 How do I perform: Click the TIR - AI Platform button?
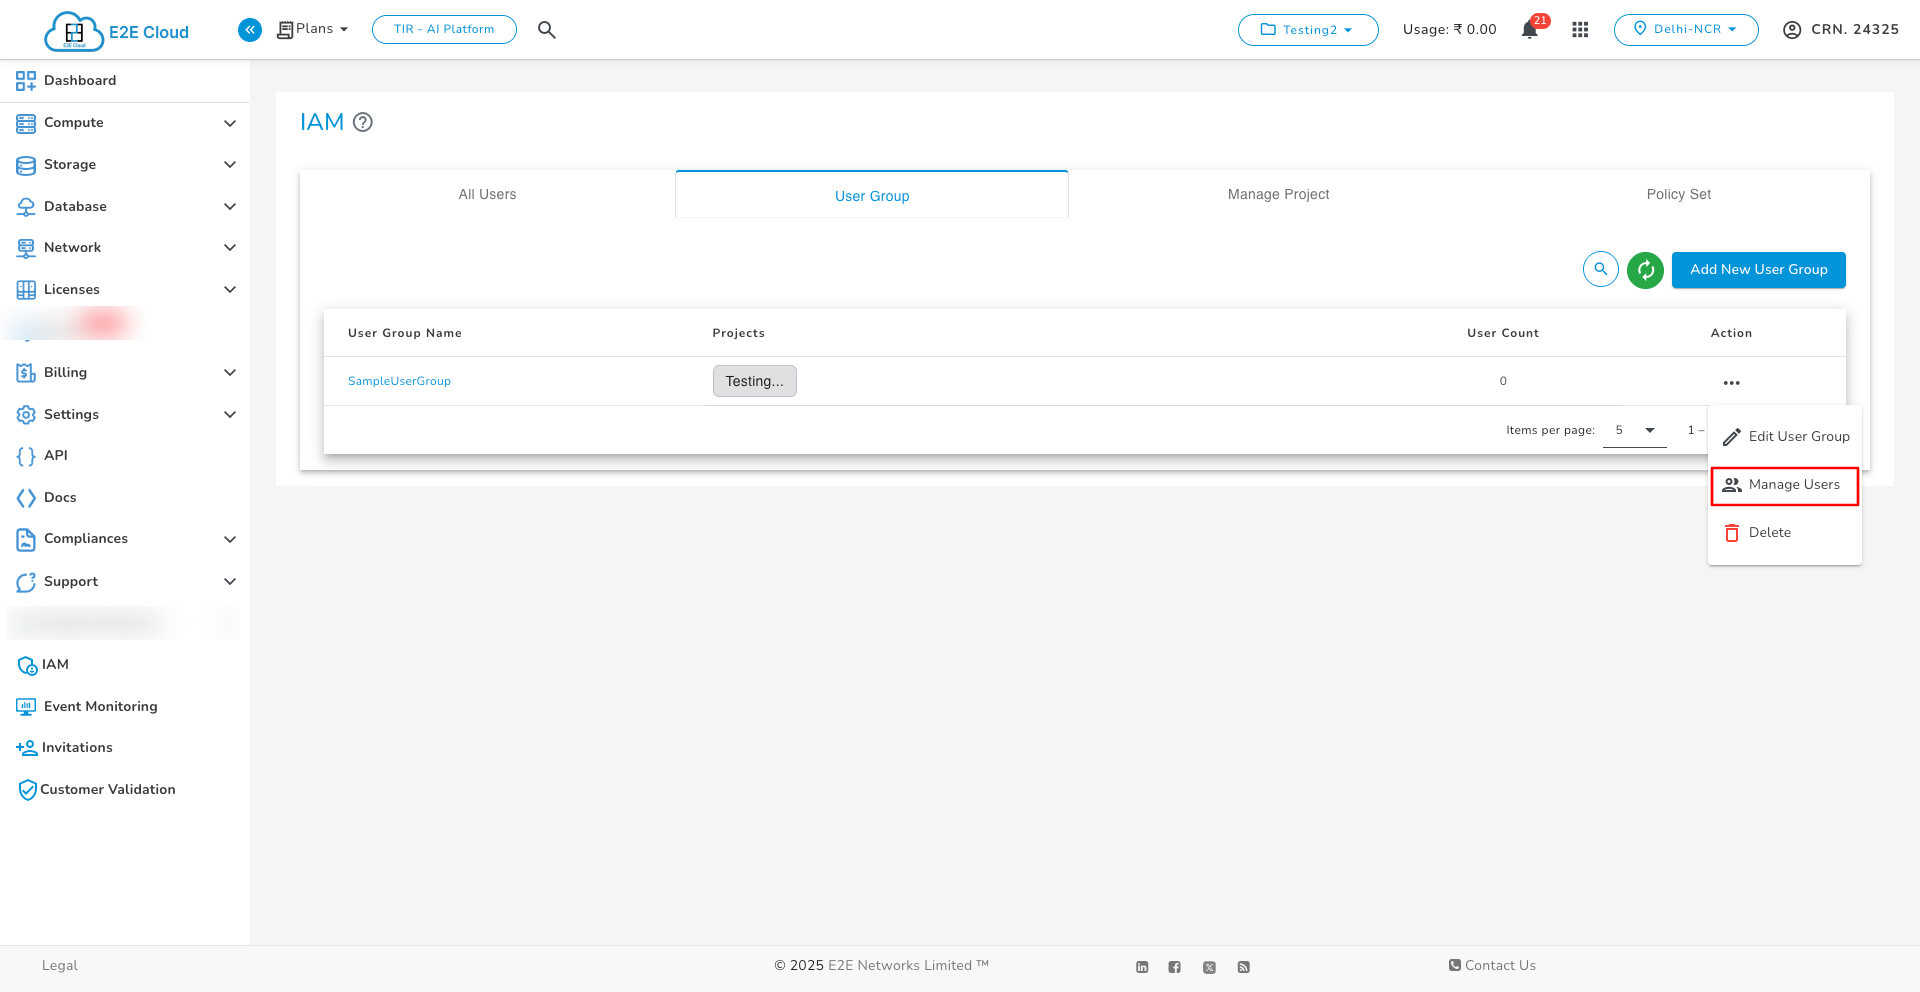pos(444,30)
